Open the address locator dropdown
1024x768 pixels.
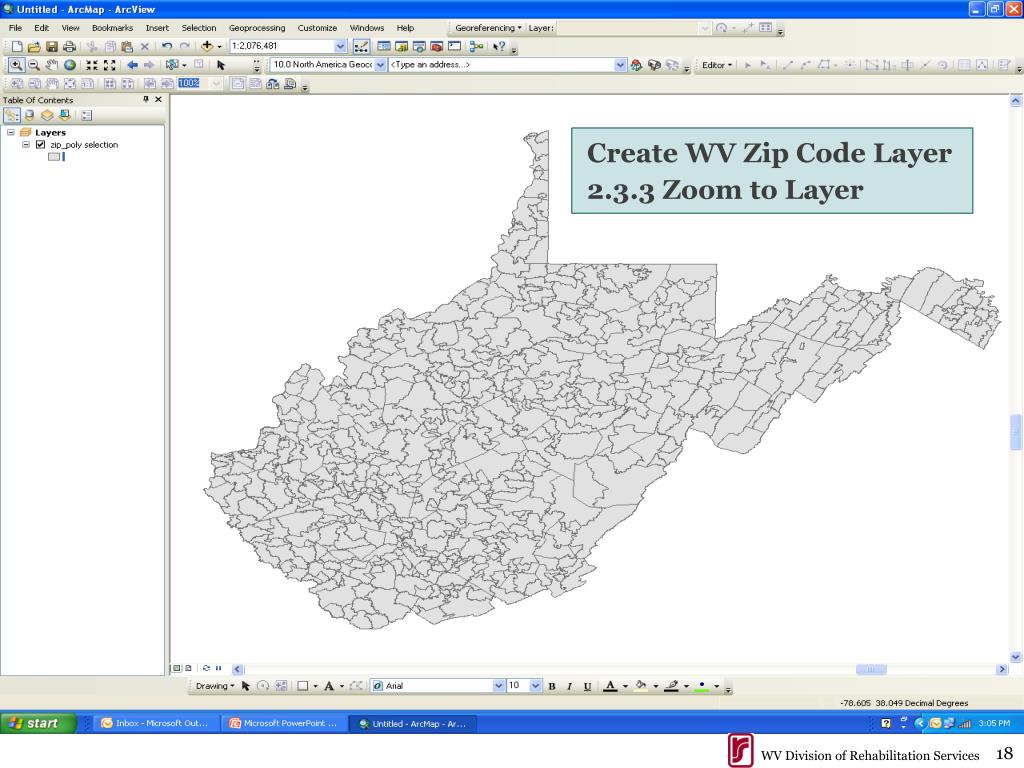click(380, 65)
